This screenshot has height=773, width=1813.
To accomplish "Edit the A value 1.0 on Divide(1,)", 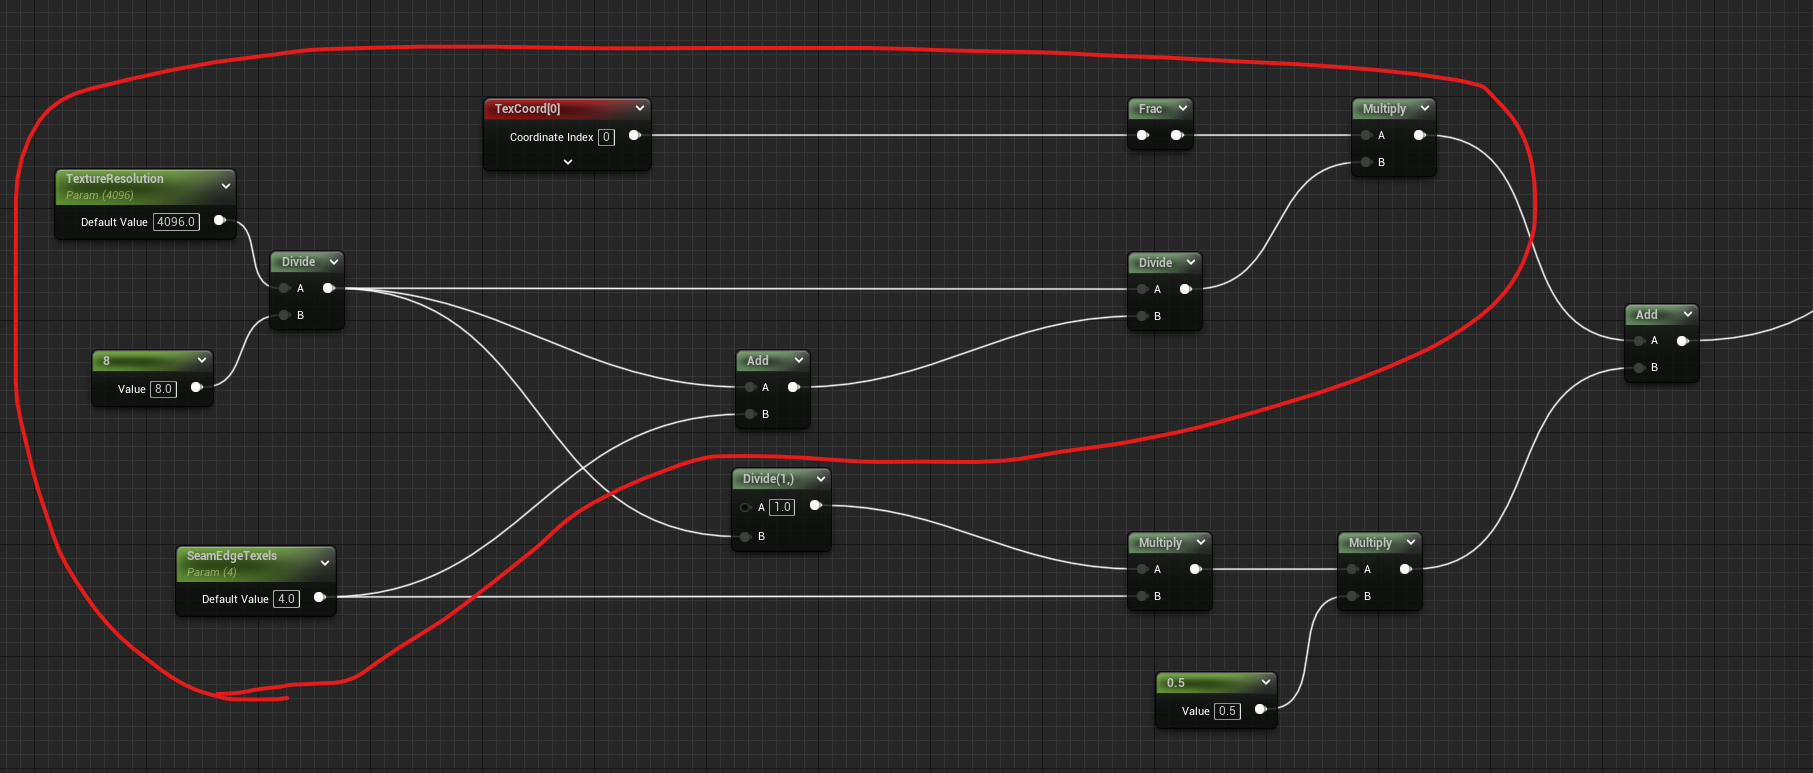I will [782, 507].
